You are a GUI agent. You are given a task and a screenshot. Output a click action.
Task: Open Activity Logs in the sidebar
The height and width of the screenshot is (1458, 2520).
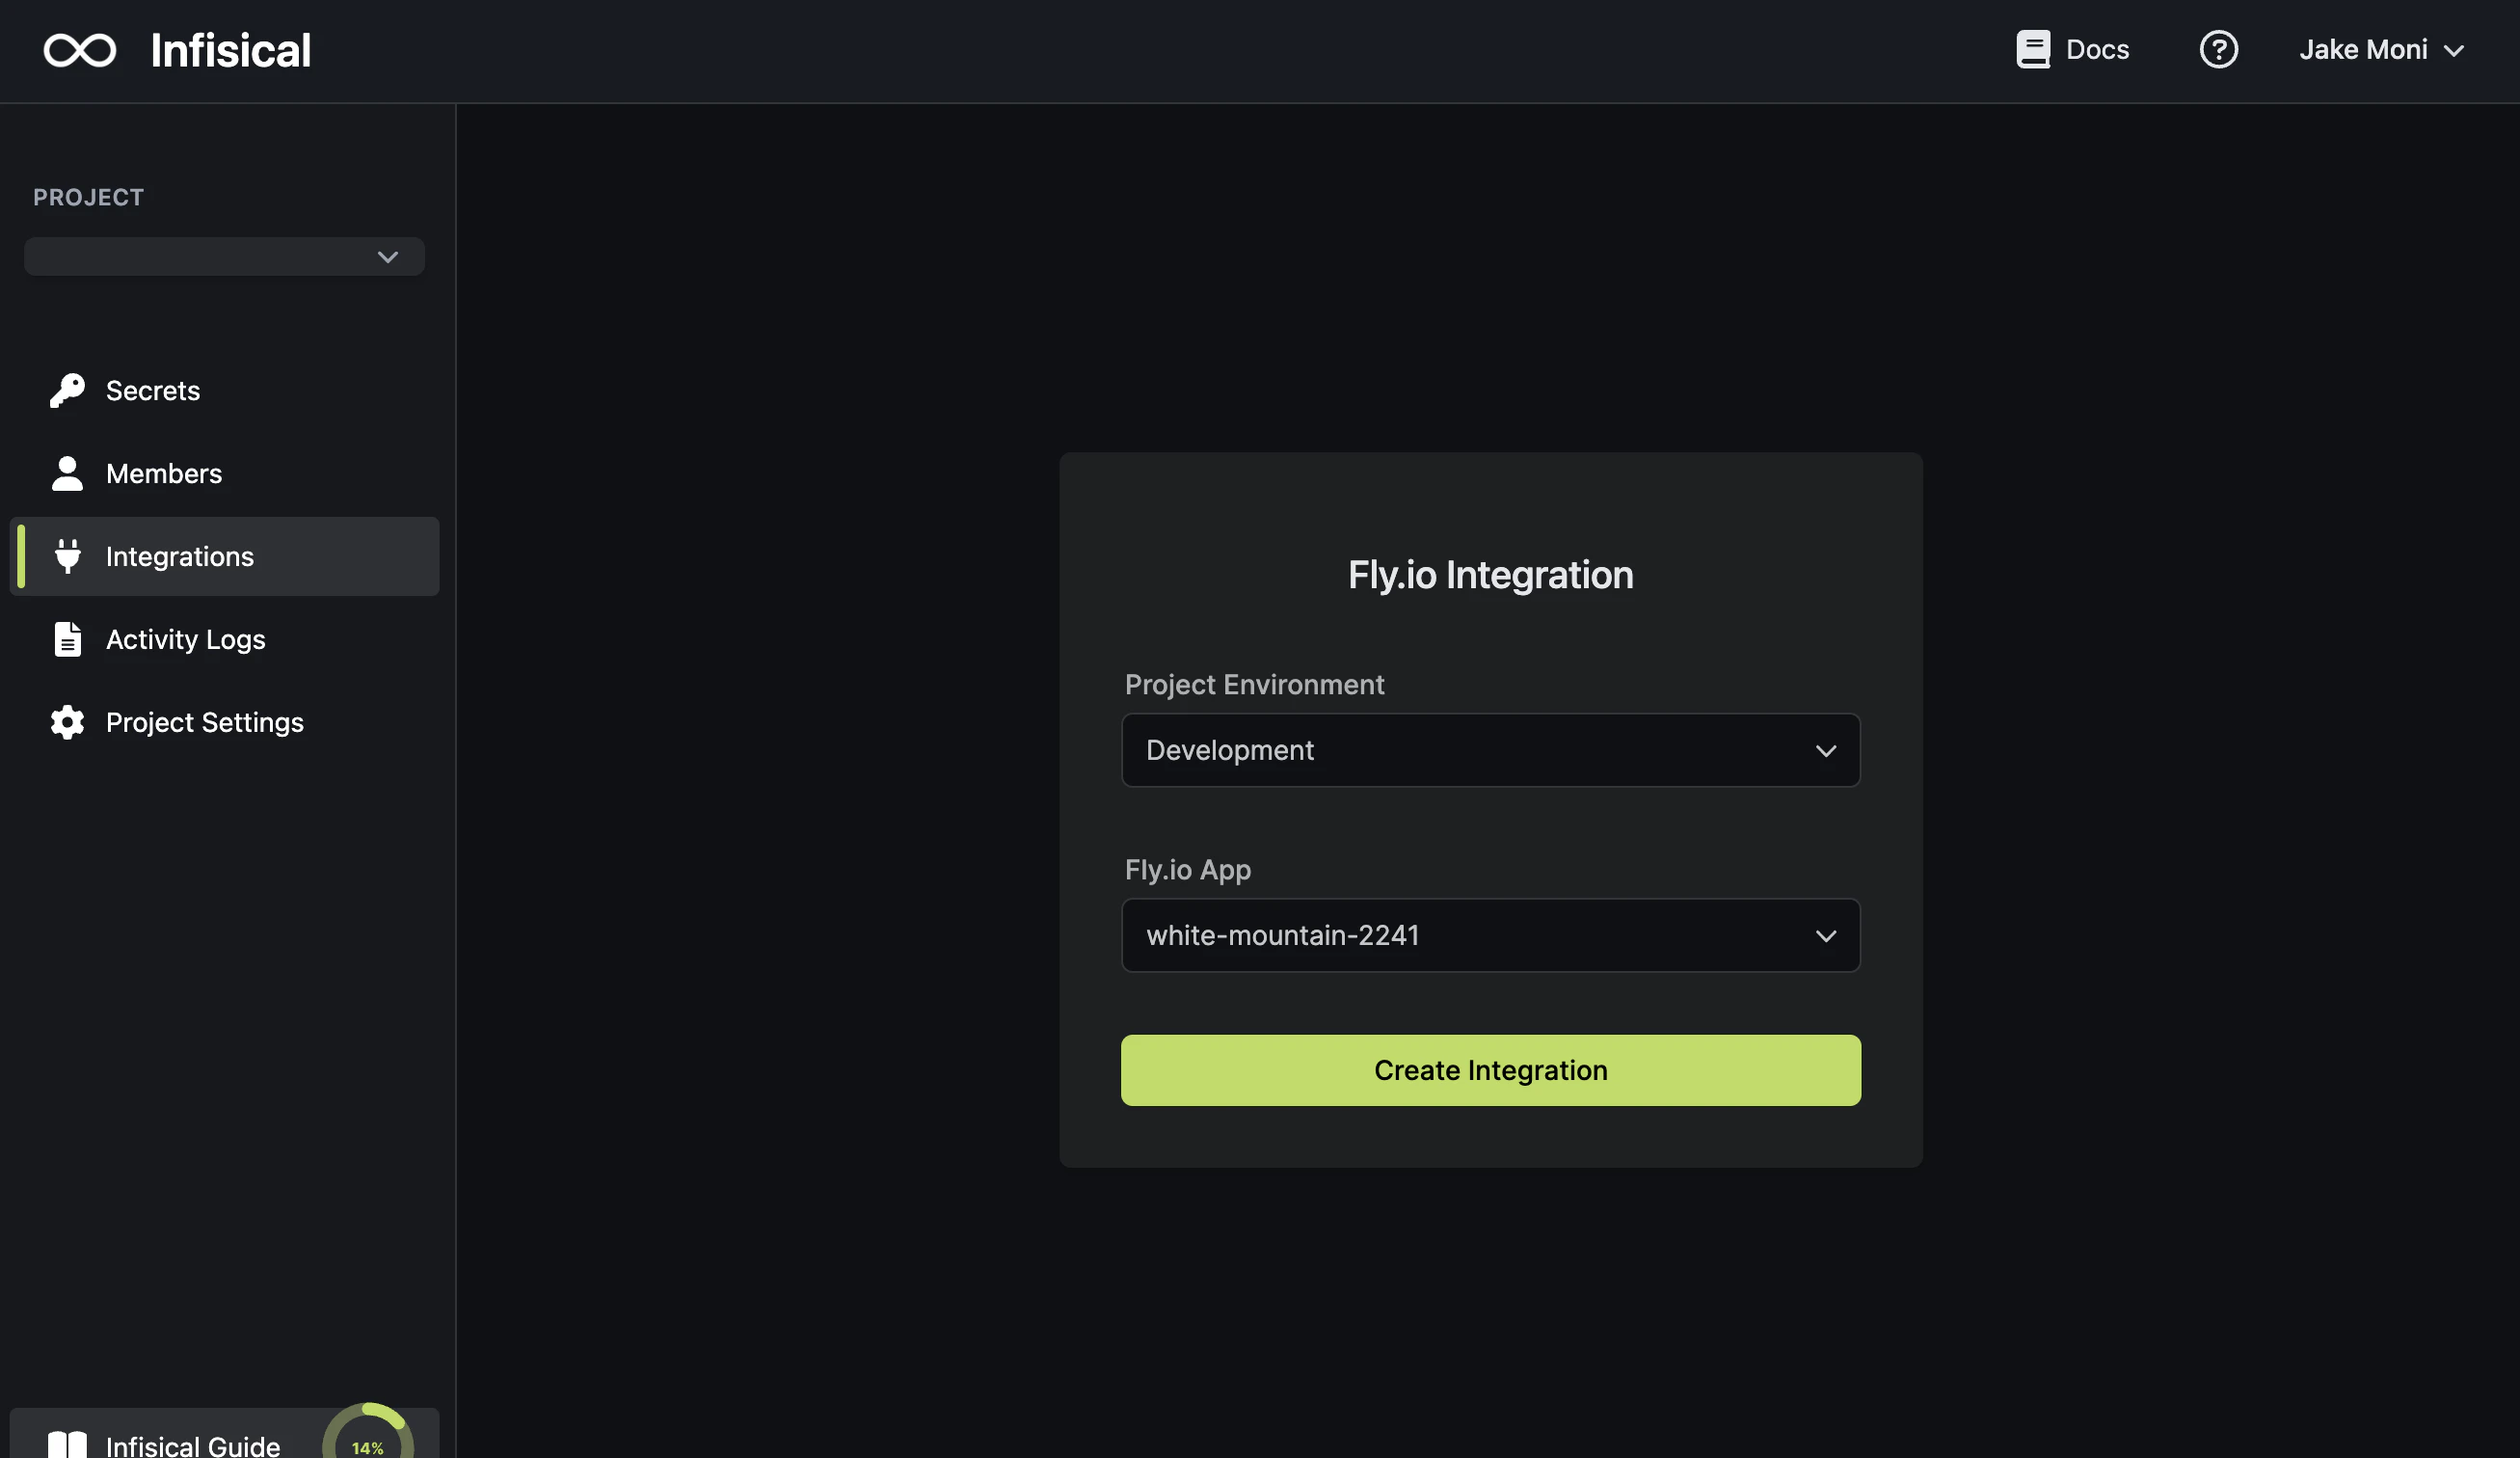(224, 639)
